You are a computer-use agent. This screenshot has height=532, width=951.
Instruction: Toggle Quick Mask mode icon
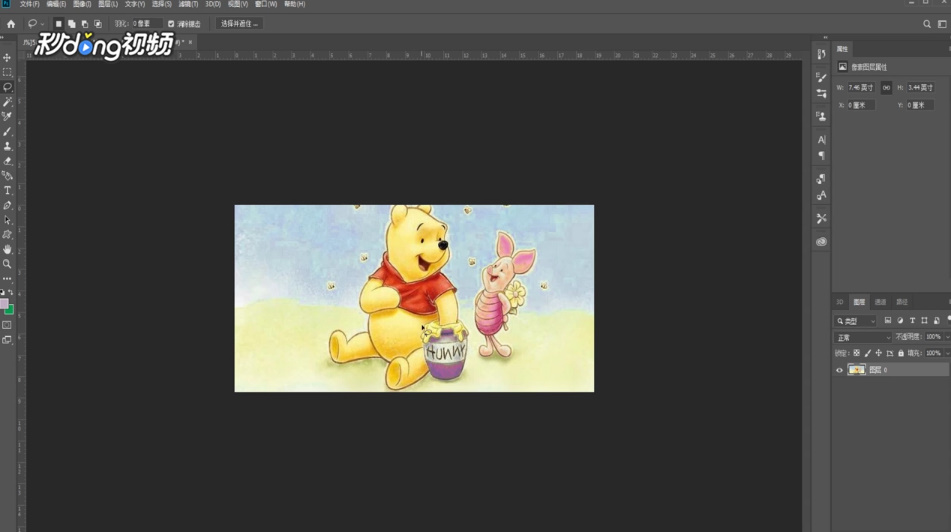pyautogui.click(x=7, y=325)
